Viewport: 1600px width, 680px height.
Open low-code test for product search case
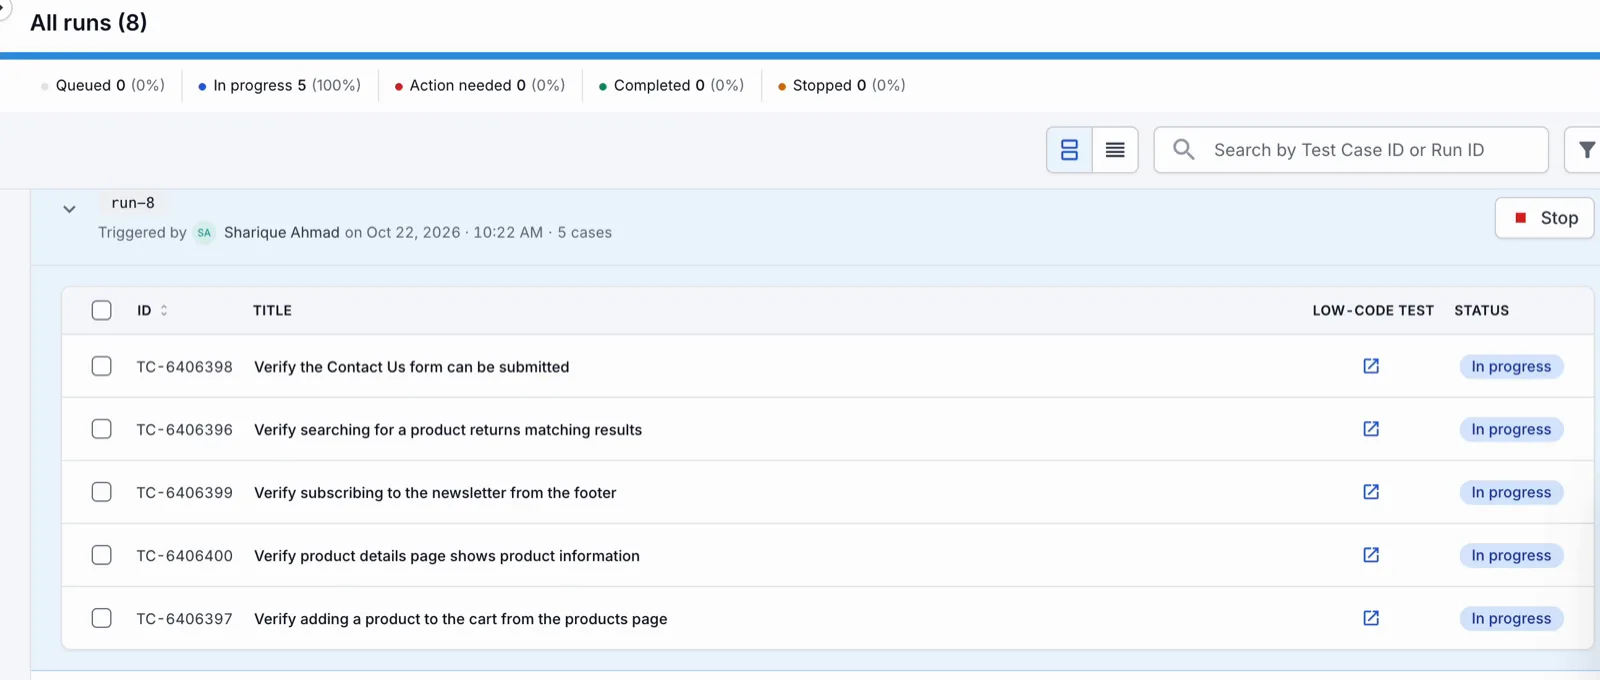point(1371,429)
